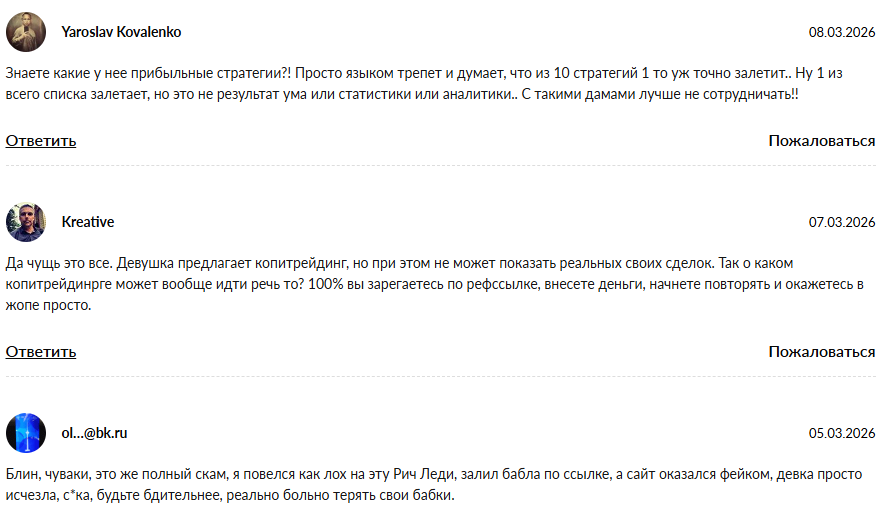
Task: Click the text line "жопе просто."
Action: (x=48, y=306)
